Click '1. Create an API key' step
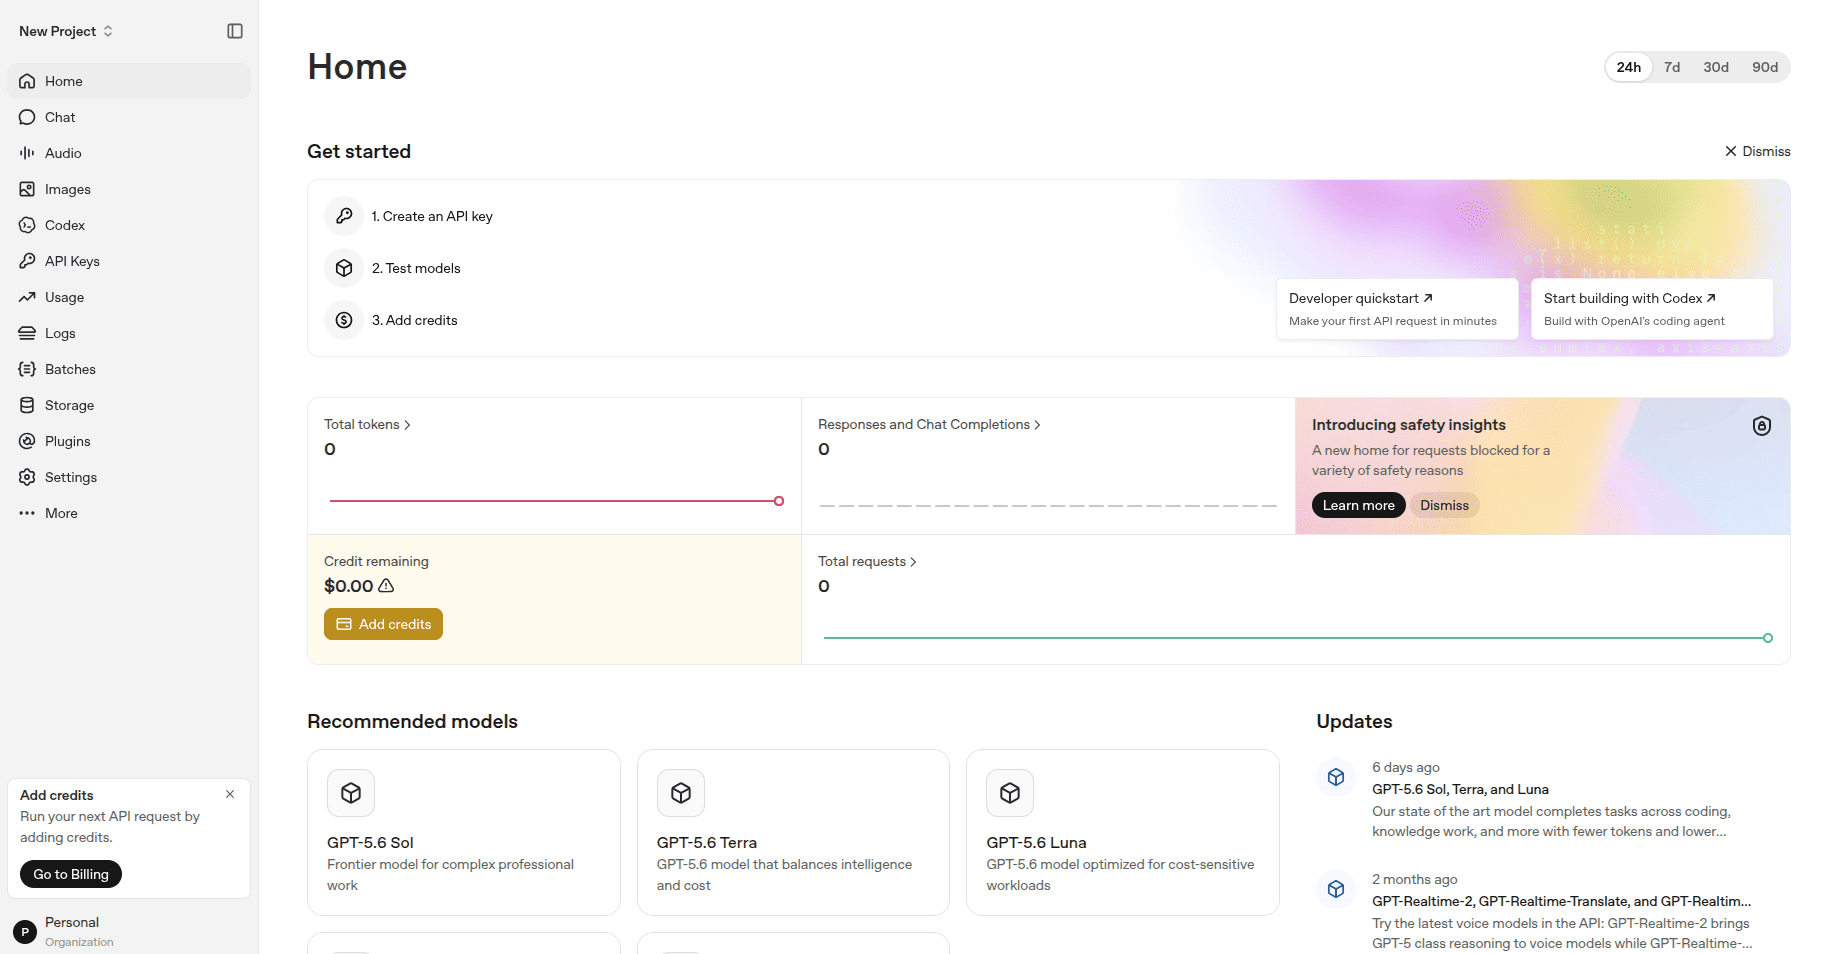 coord(432,216)
